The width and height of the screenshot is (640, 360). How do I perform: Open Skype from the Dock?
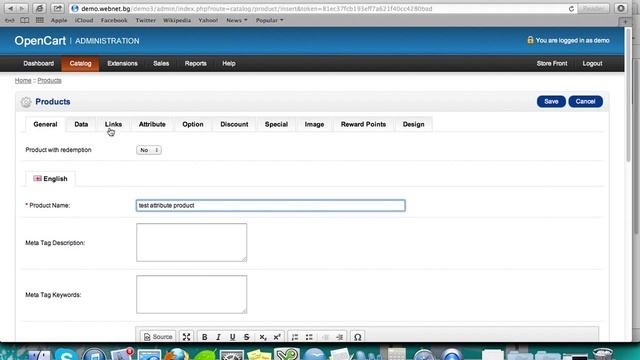coord(66,354)
